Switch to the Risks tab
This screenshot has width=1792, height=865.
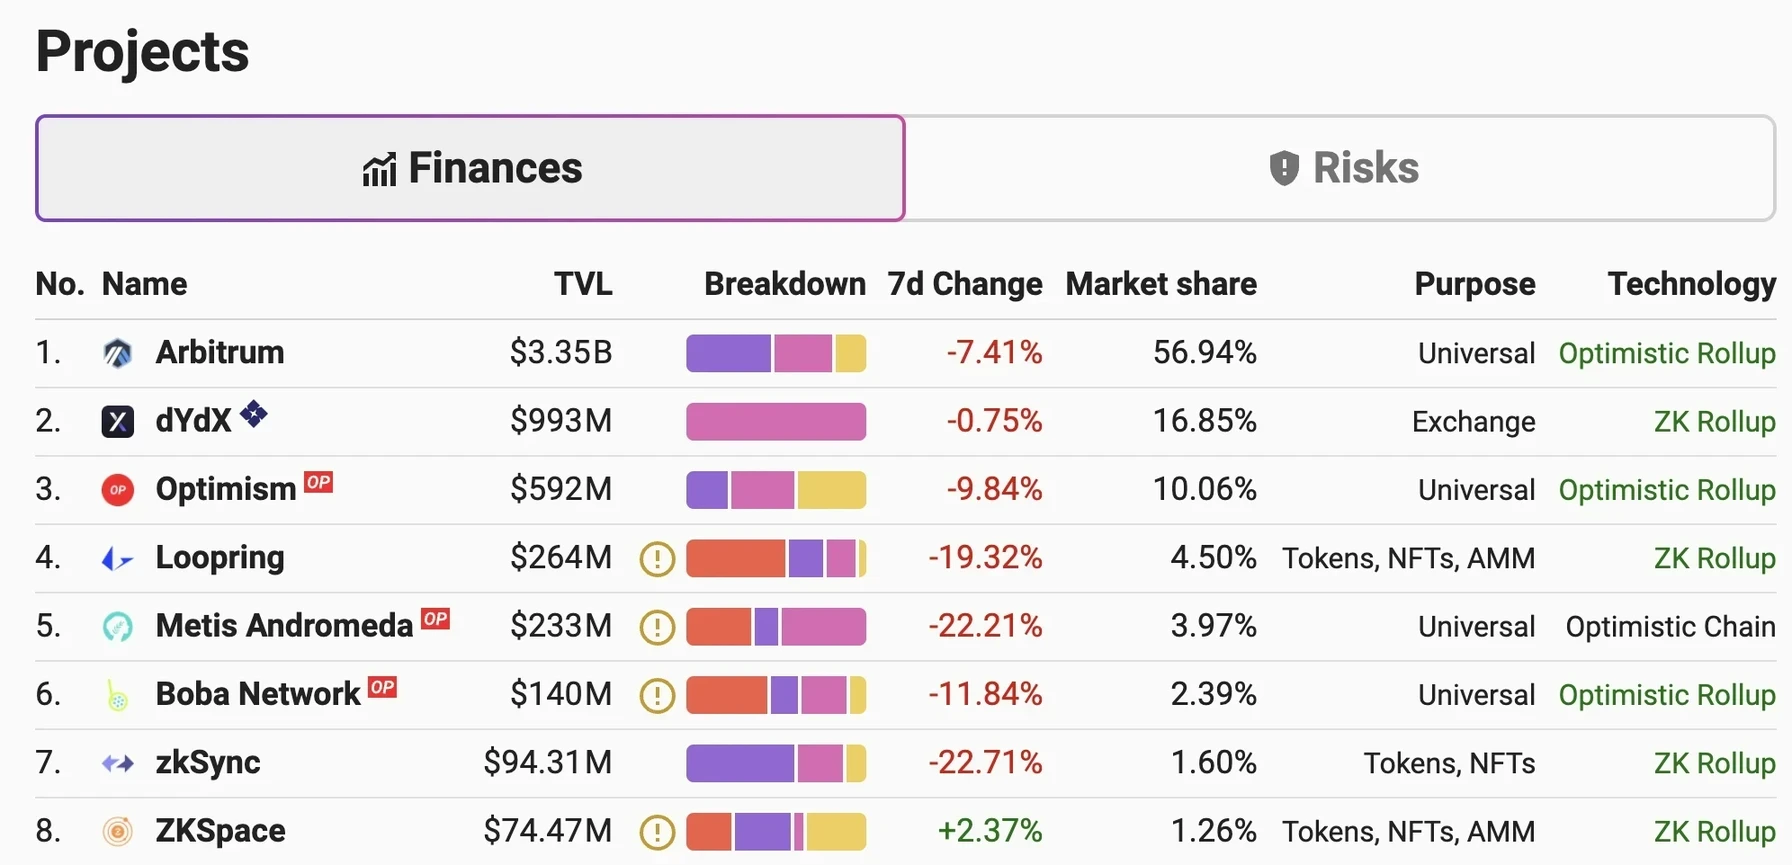[x=1340, y=168]
